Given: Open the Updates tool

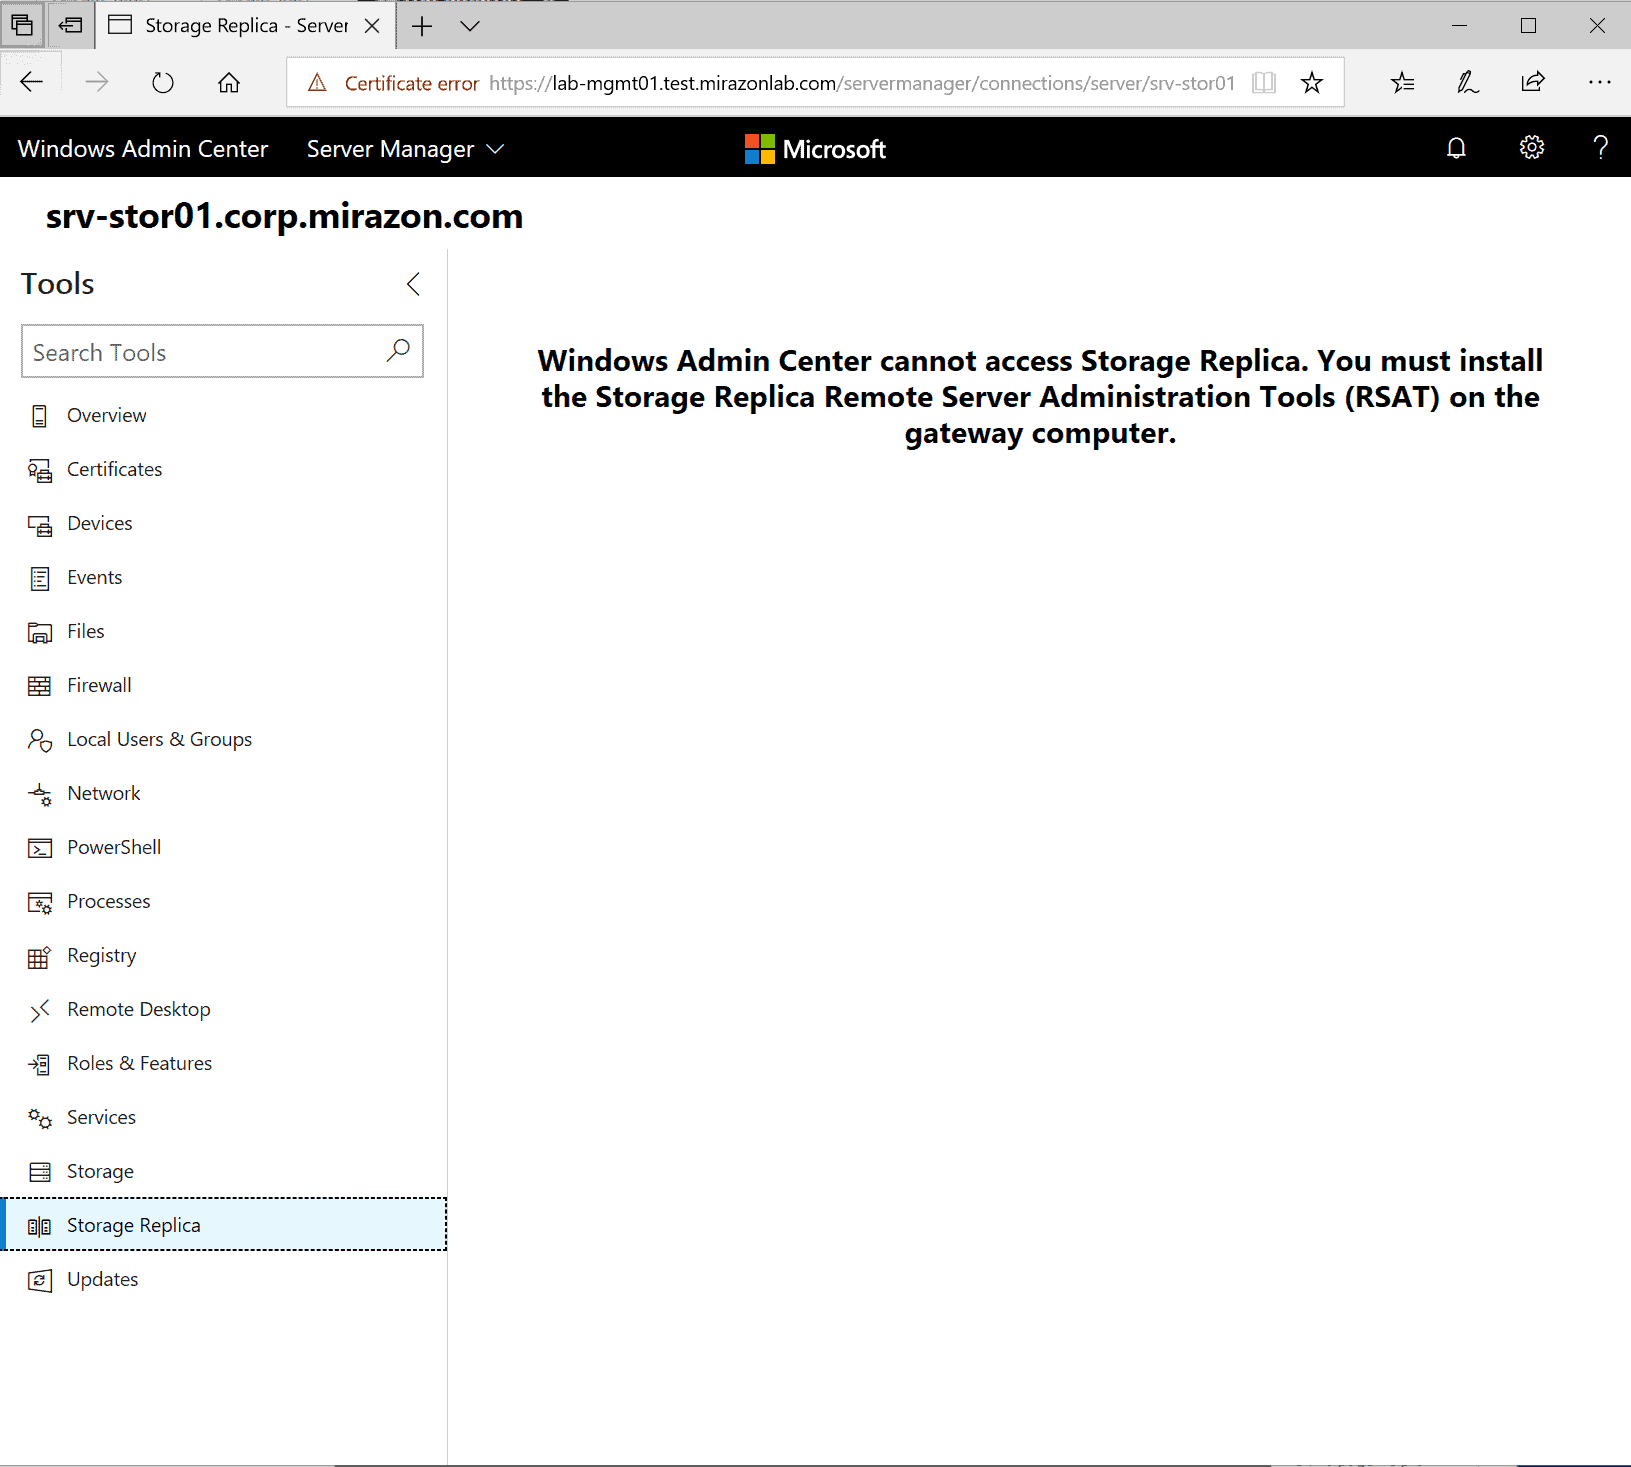Looking at the screenshot, I should (x=102, y=1279).
